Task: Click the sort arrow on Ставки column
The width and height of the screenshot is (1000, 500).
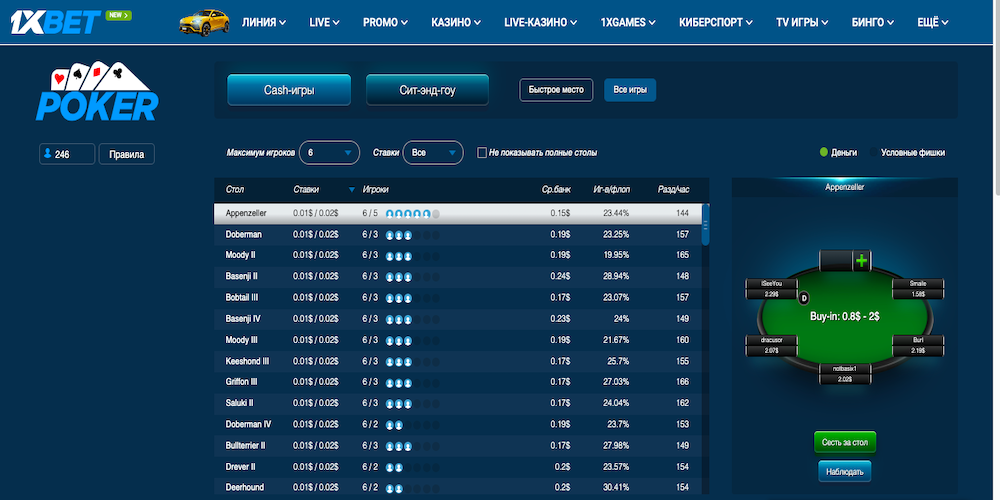Action: pos(351,190)
